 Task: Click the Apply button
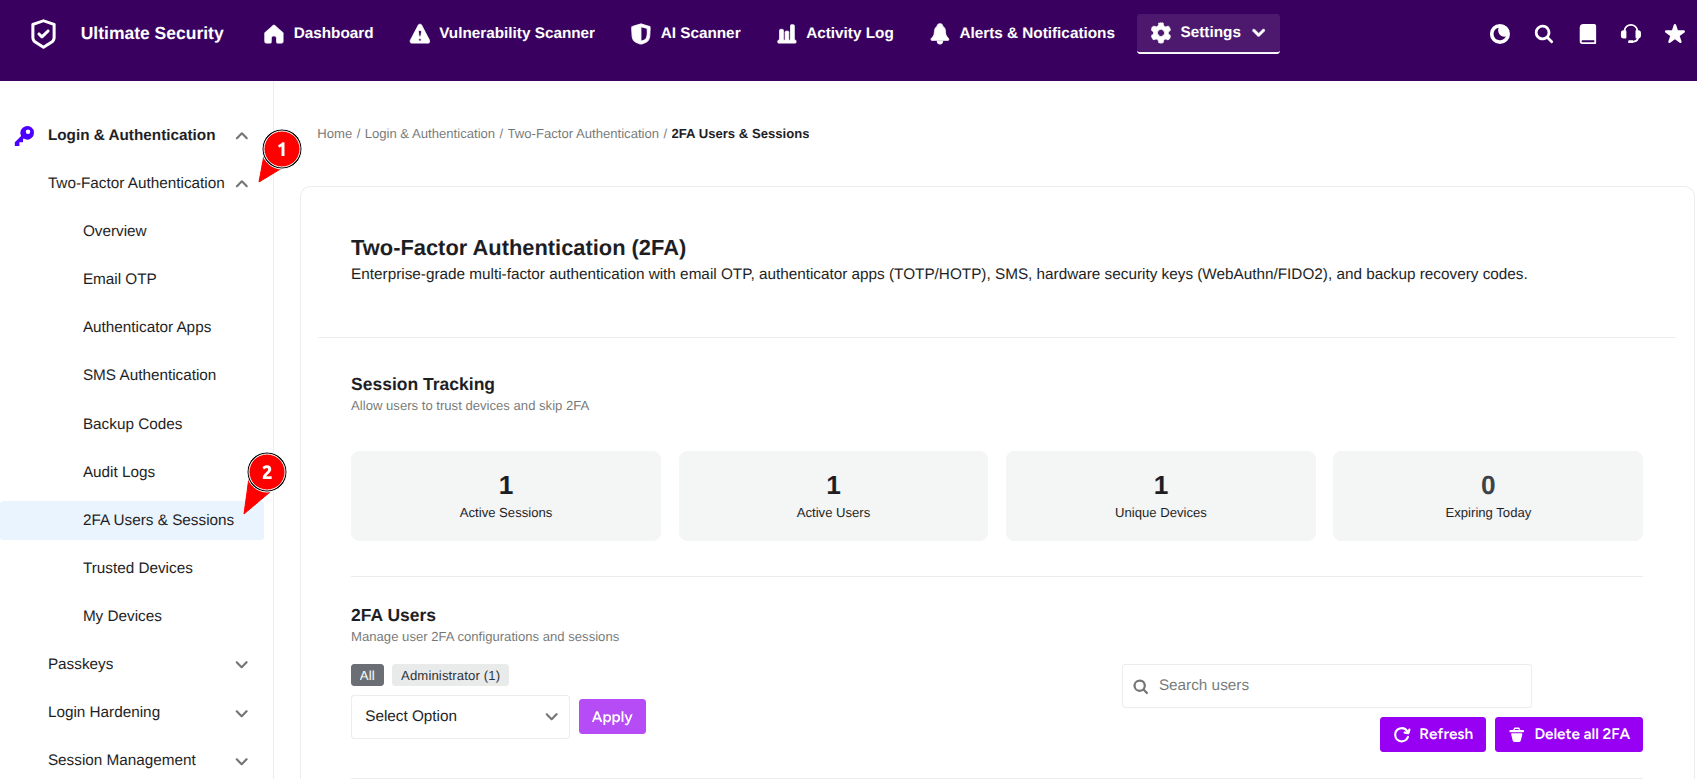pyautogui.click(x=612, y=717)
